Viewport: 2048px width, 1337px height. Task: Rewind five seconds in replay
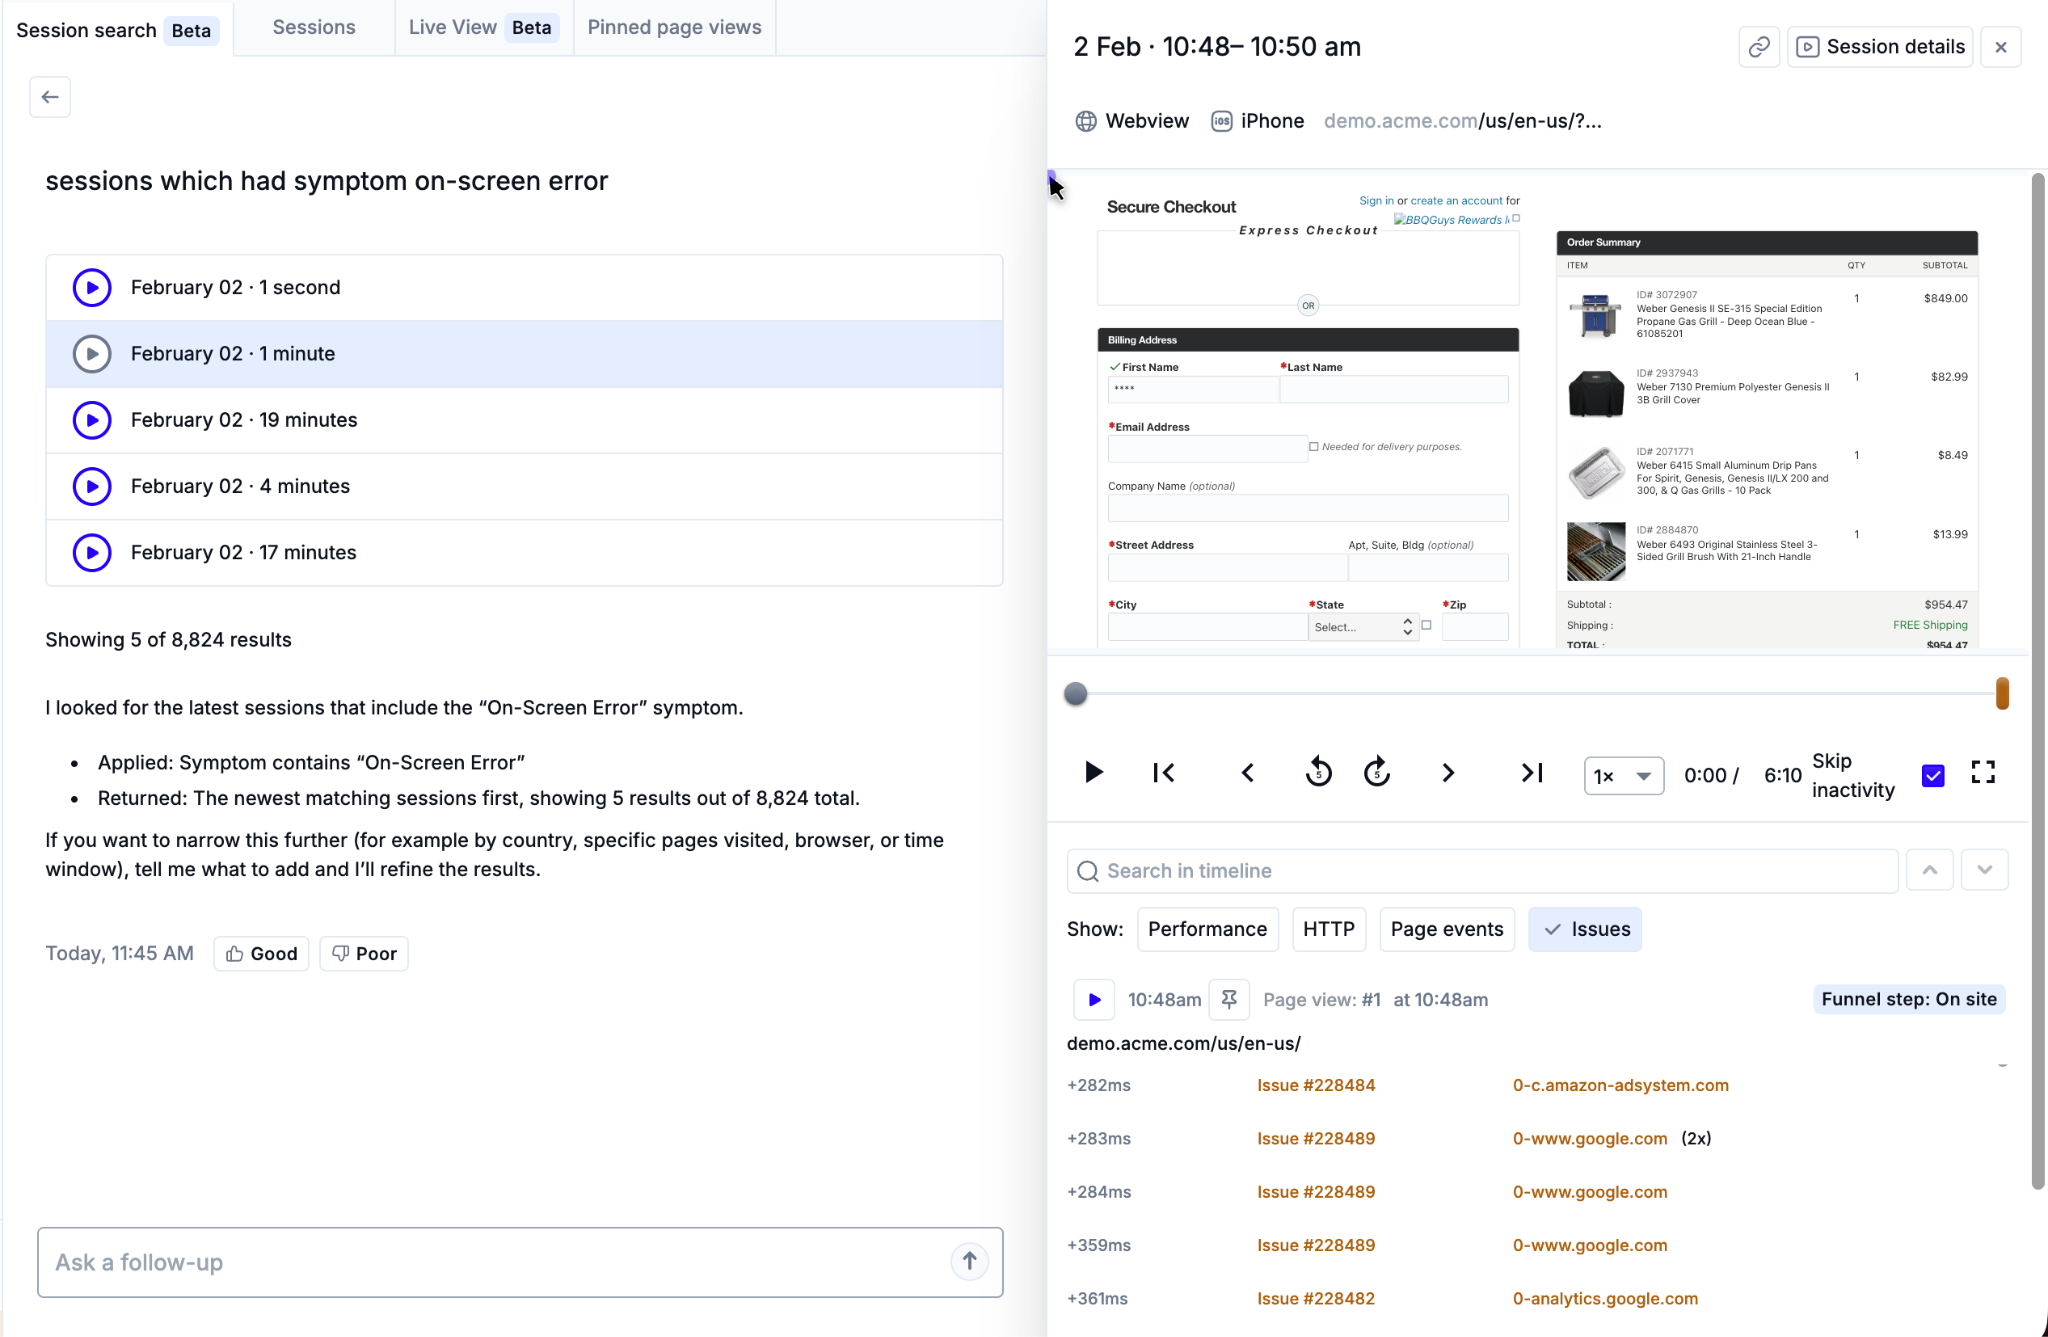pyautogui.click(x=1318, y=773)
